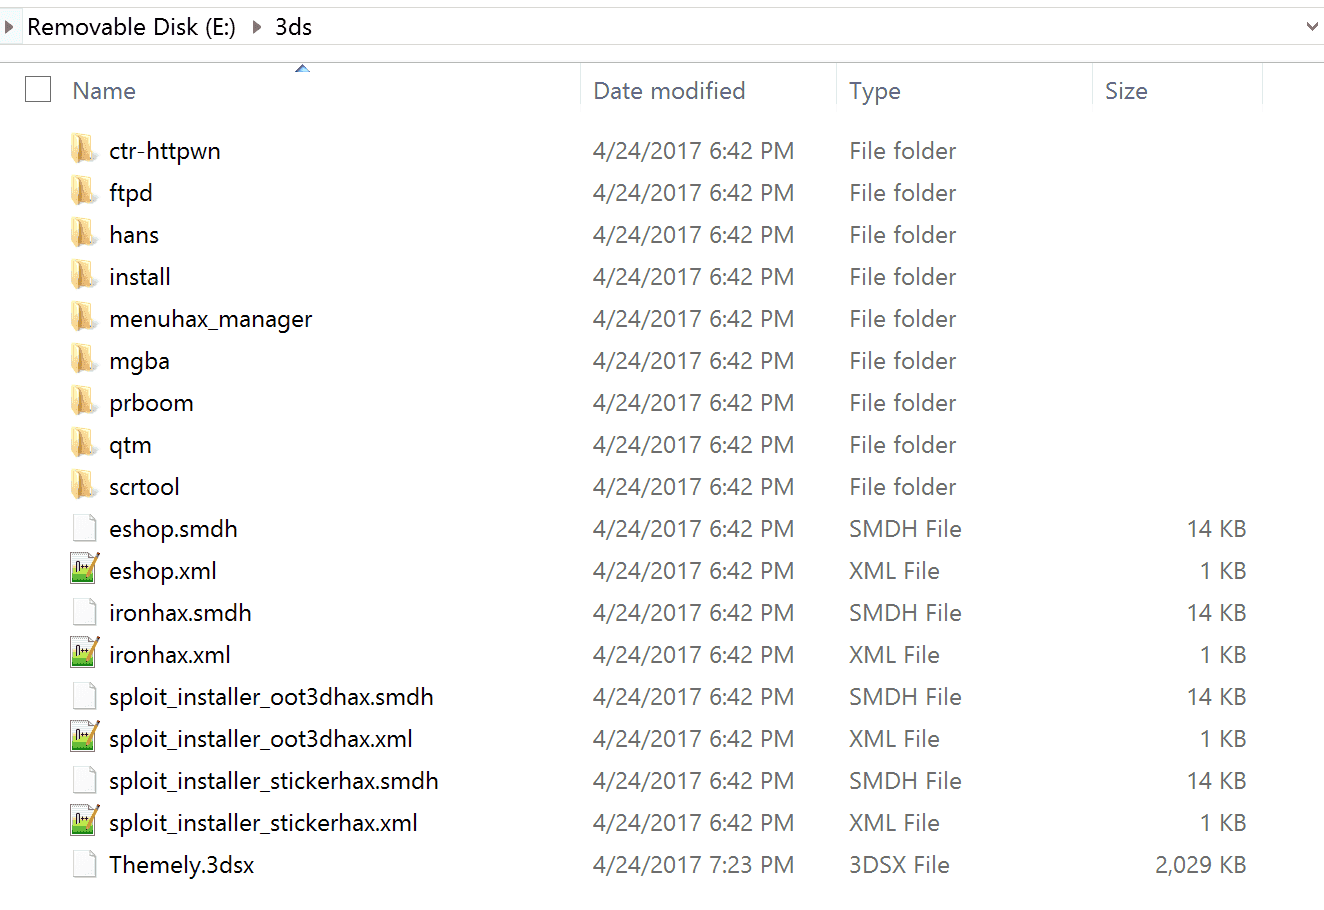
Task: Sort the list by Type column
Action: coord(875,91)
